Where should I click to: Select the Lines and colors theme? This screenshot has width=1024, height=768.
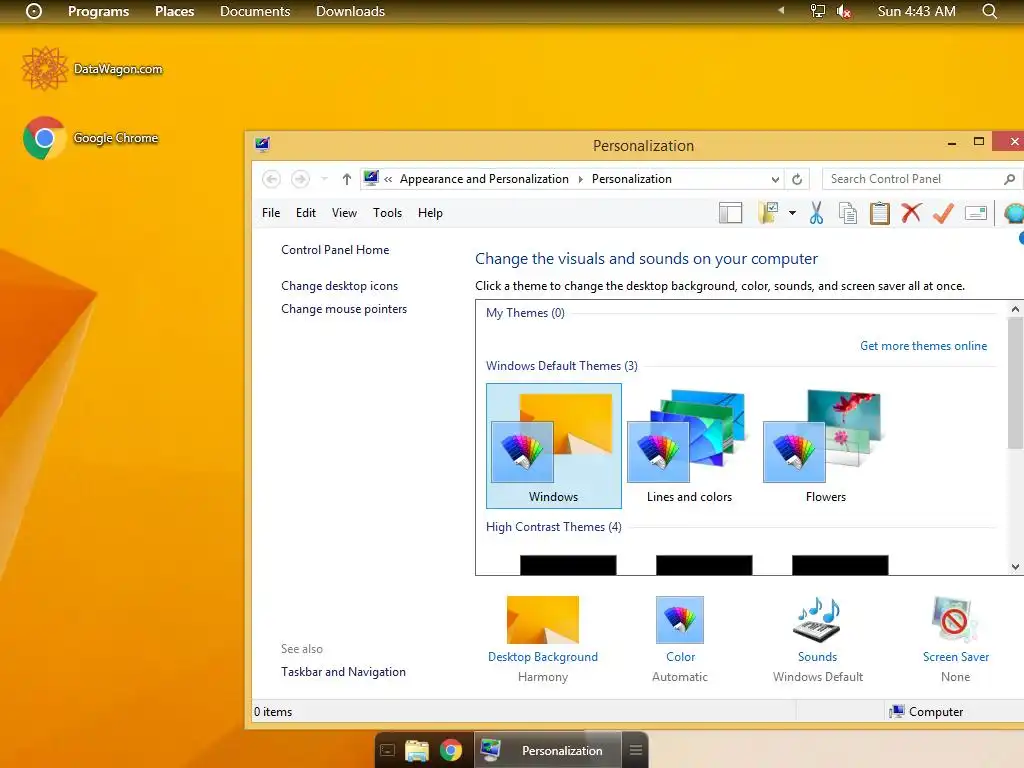tap(689, 446)
